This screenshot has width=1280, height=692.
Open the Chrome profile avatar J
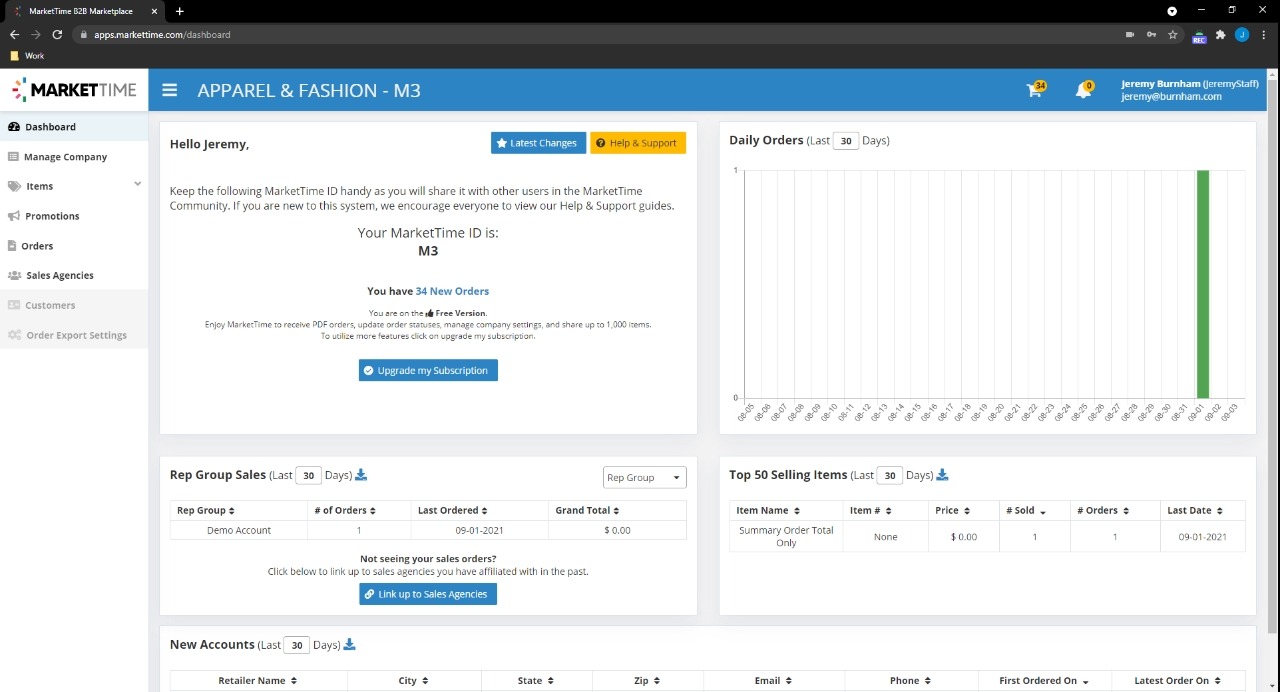(x=1242, y=34)
